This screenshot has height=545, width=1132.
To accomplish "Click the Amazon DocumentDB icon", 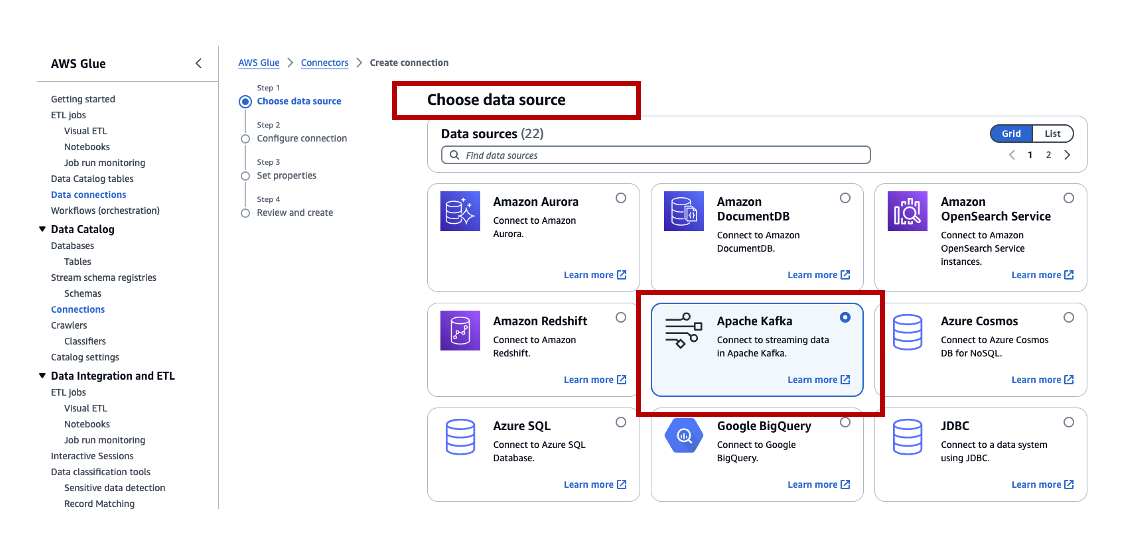I will coord(684,211).
